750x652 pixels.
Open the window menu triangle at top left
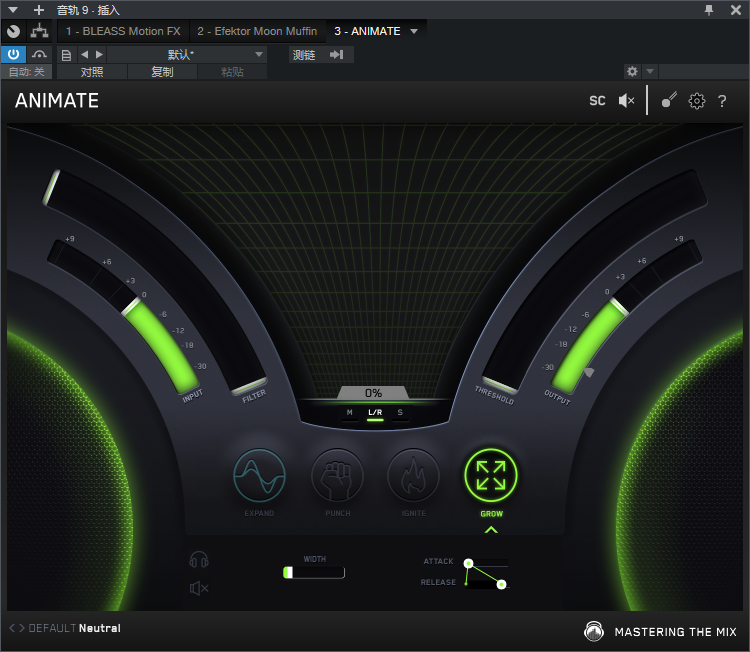[13, 10]
